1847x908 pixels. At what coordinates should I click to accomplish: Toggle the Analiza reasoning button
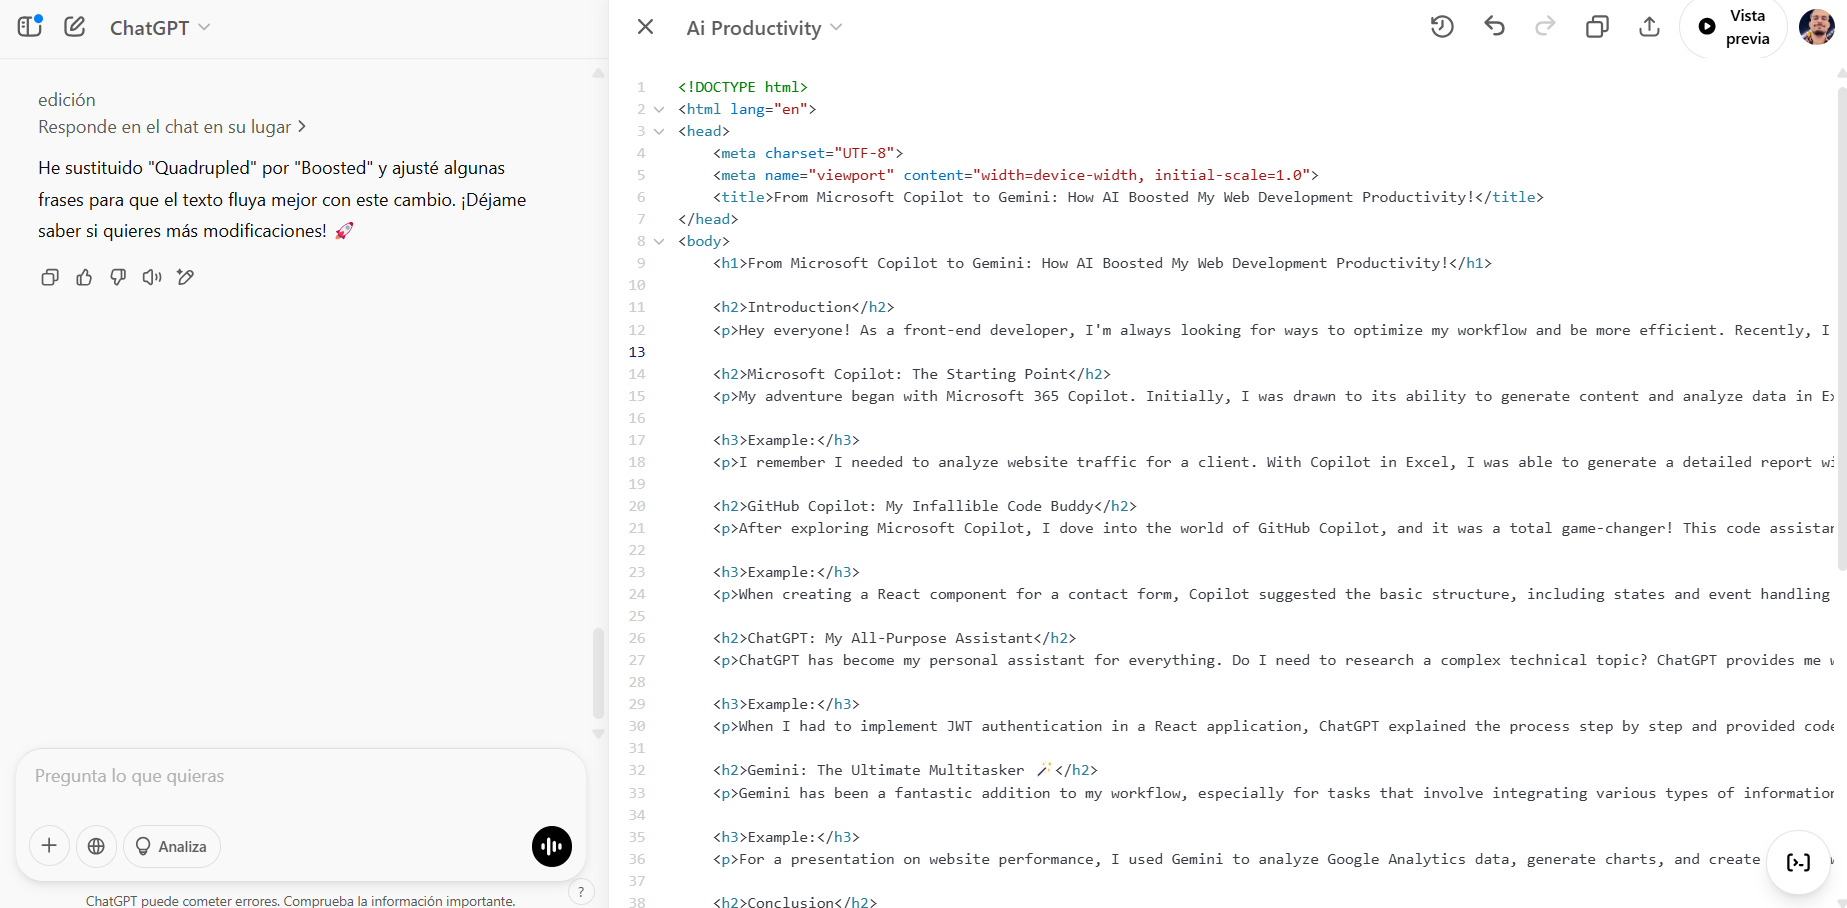(172, 846)
